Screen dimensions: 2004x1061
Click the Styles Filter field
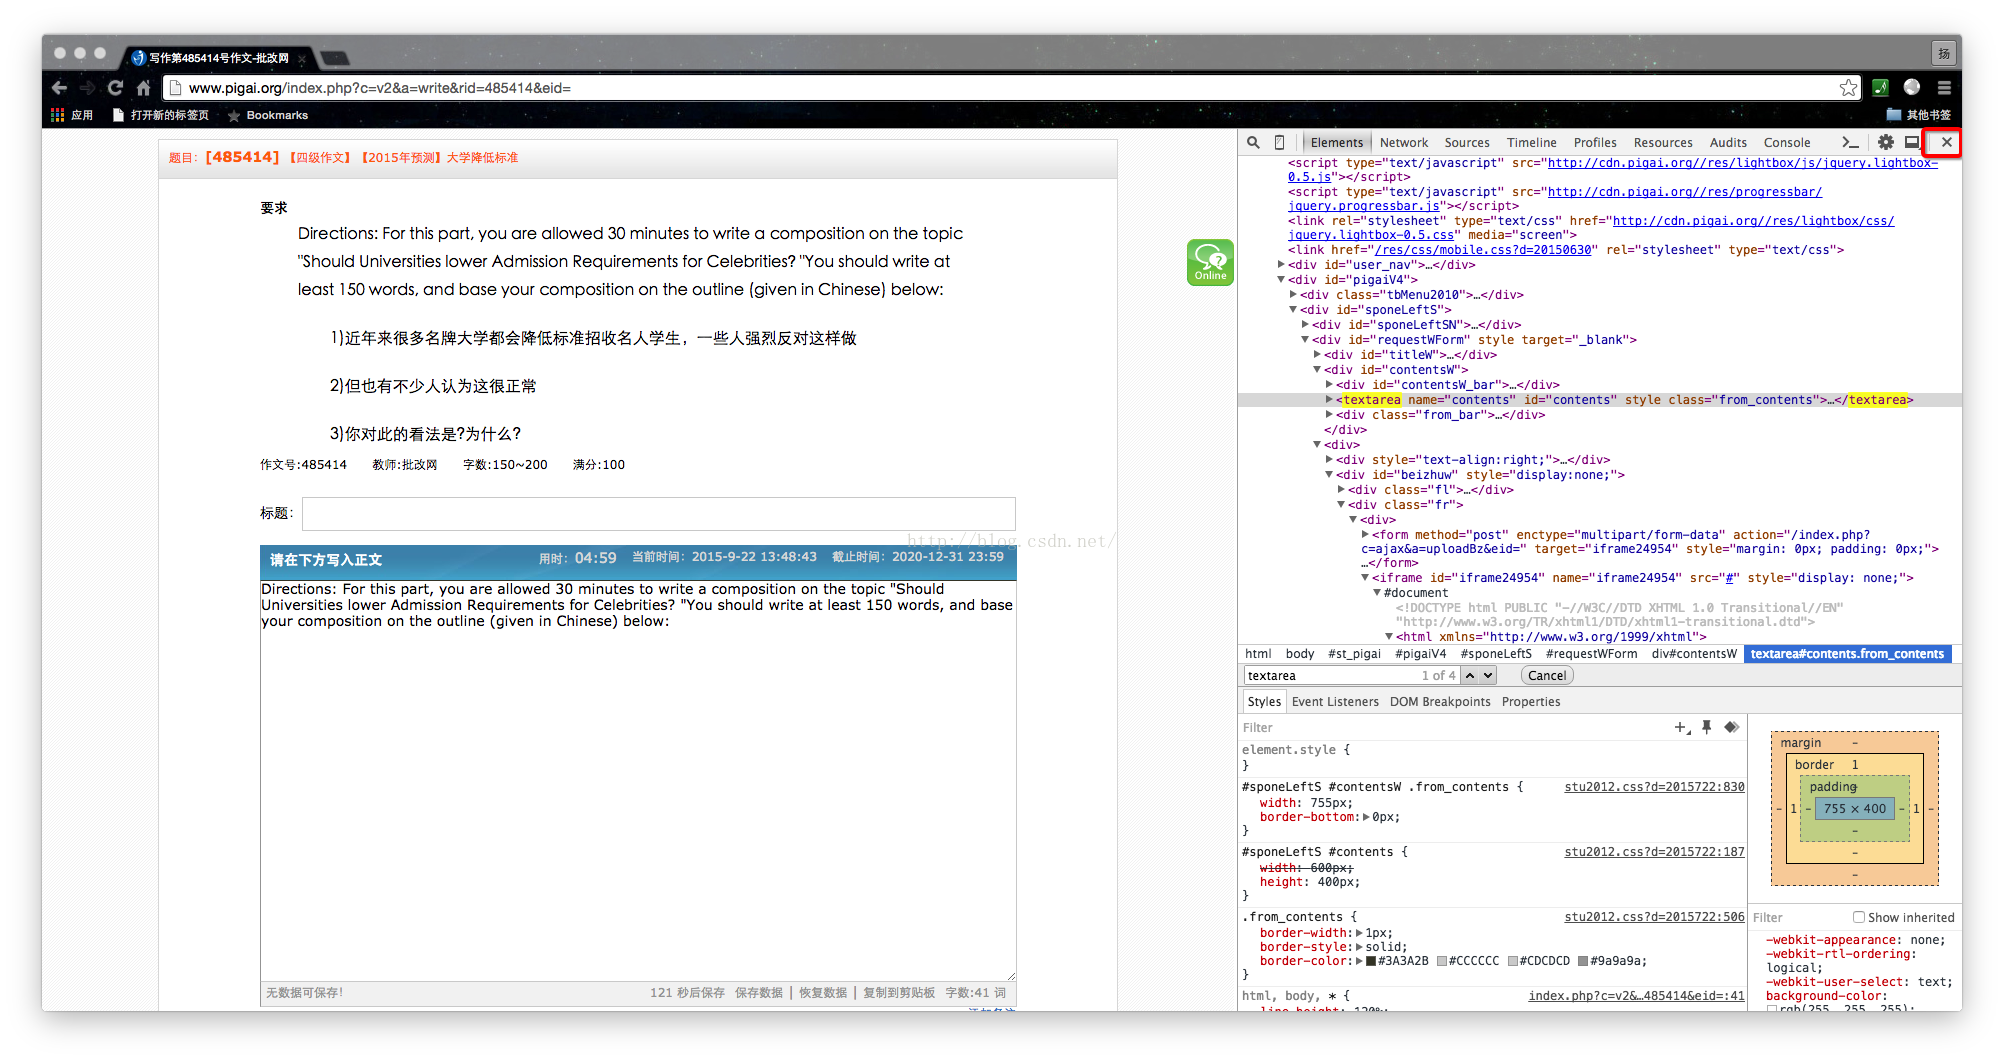[x=1450, y=728]
